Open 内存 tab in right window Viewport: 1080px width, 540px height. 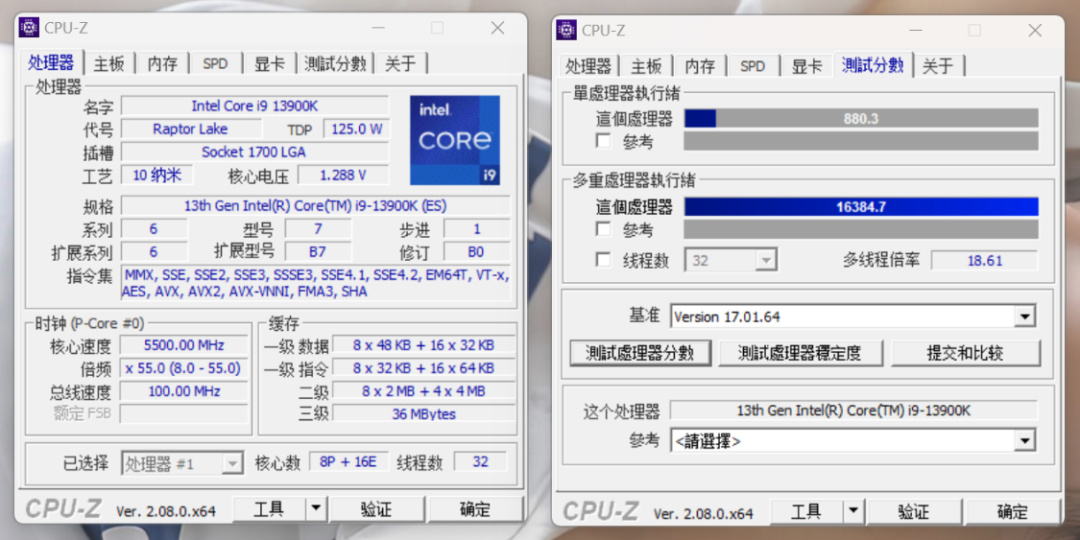[700, 67]
